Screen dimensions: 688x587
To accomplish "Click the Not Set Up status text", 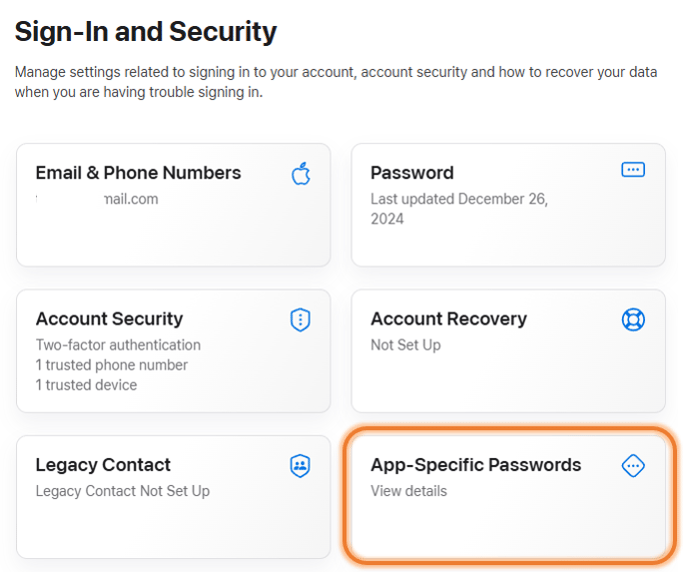I will click(x=406, y=345).
